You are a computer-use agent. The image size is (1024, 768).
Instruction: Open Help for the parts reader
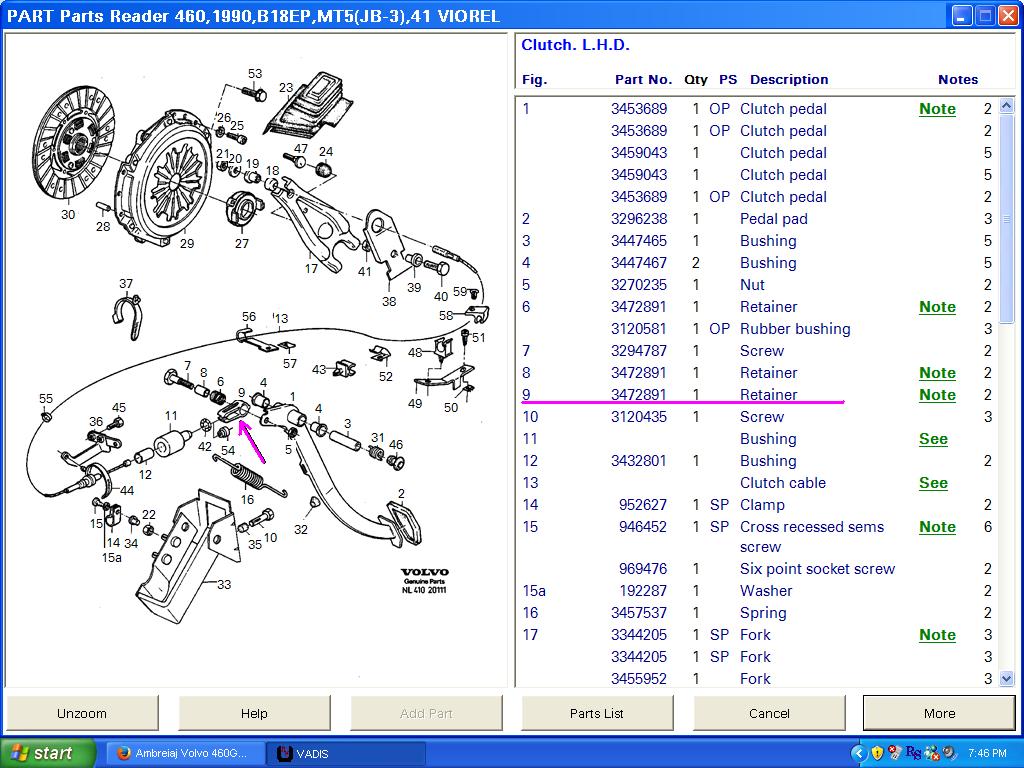(254, 712)
